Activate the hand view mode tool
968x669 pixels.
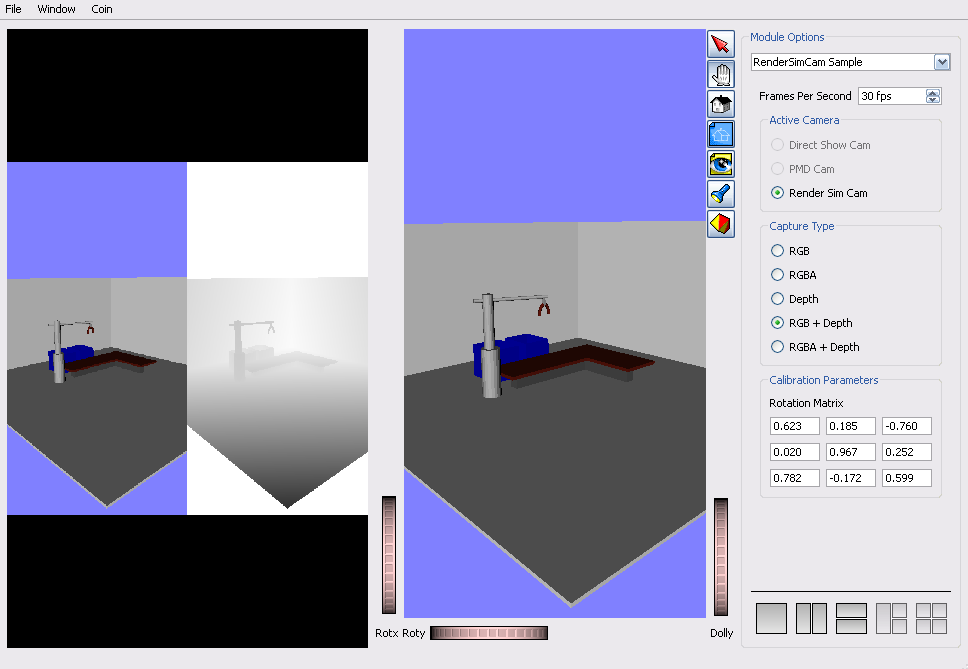[720, 74]
